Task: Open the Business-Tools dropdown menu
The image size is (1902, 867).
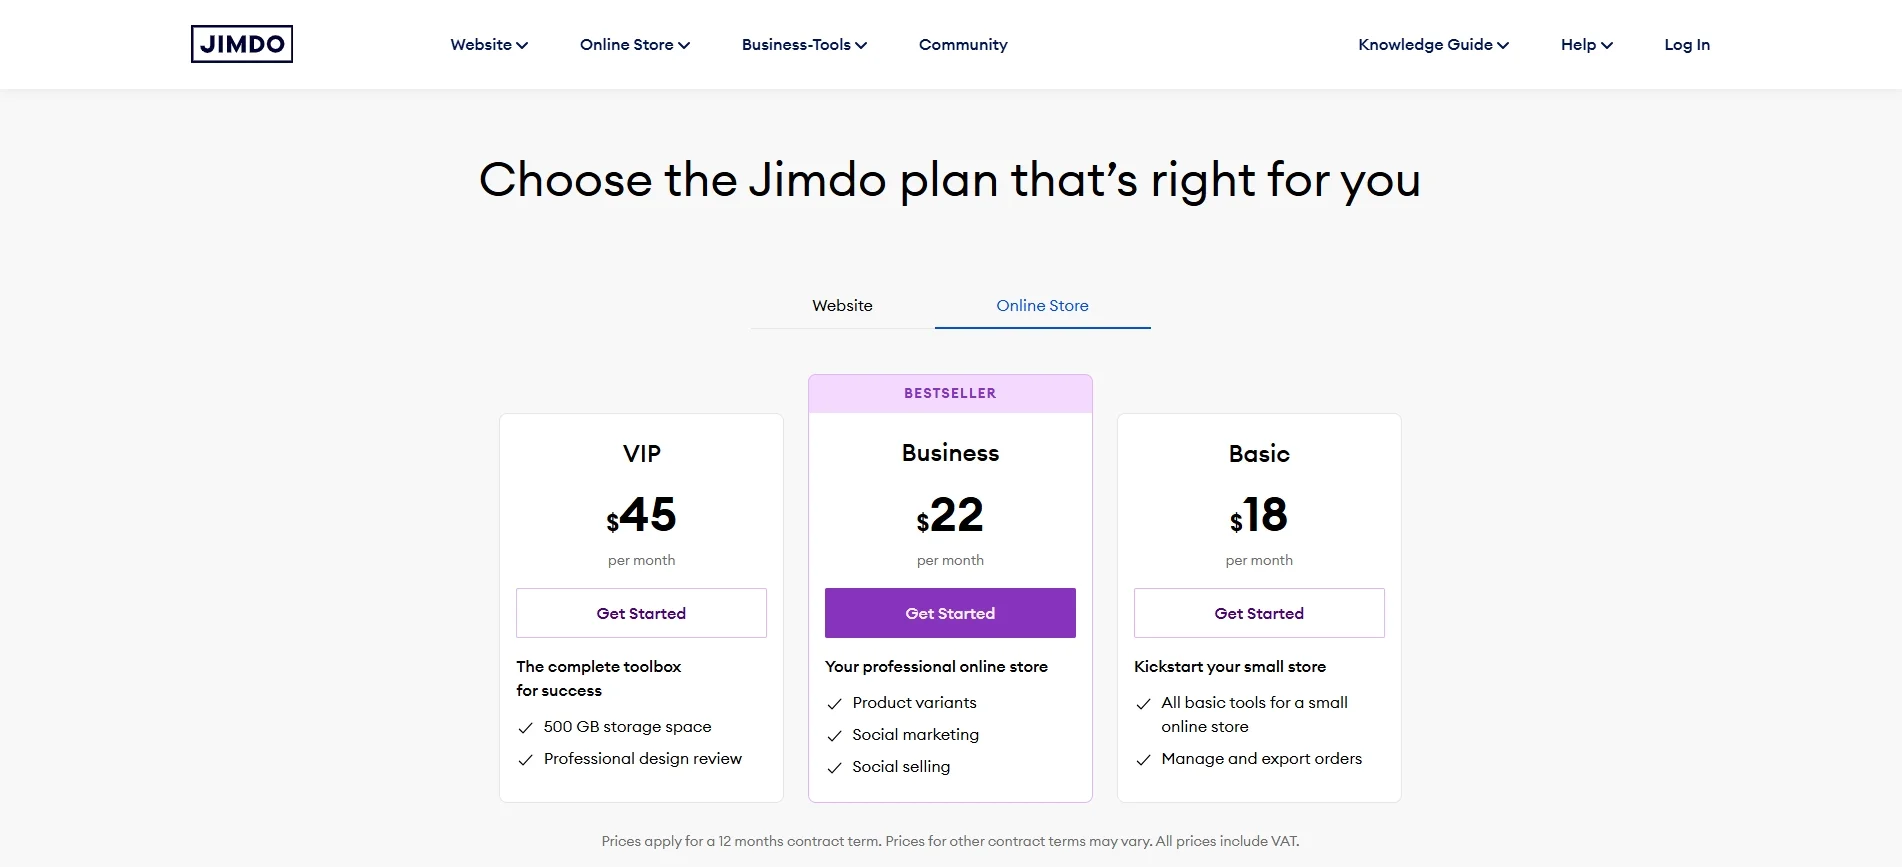Action: click(x=803, y=44)
